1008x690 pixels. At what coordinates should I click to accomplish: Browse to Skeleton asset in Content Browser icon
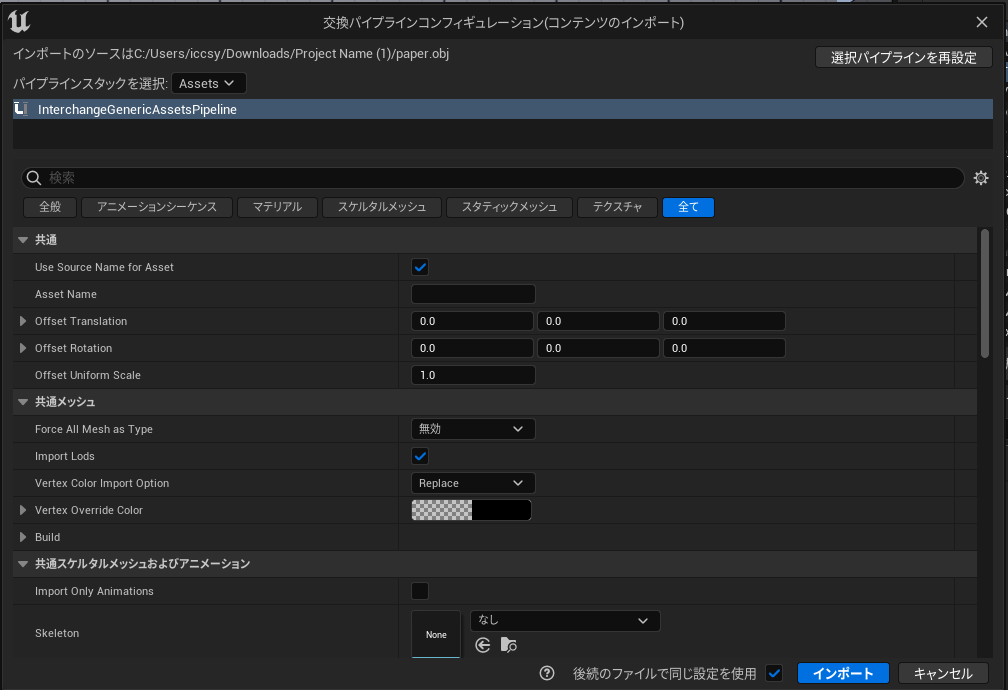coord(508,645)
